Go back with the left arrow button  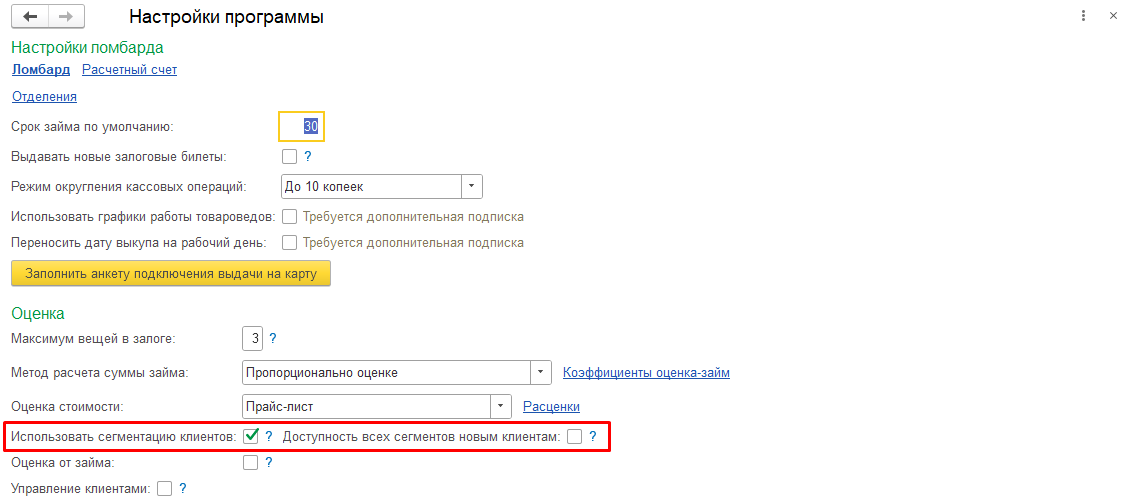pyautogui.click(x=30, y=16)
